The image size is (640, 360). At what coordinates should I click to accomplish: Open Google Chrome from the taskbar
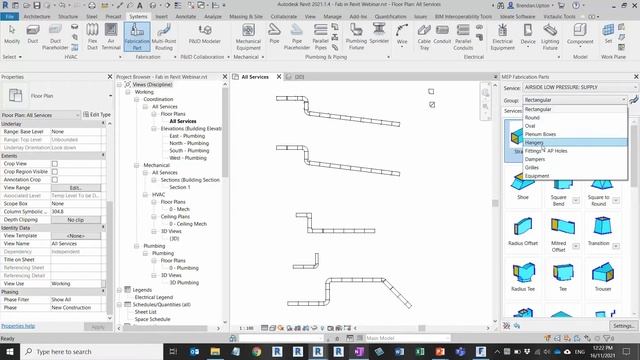click(x=256, y=351)
